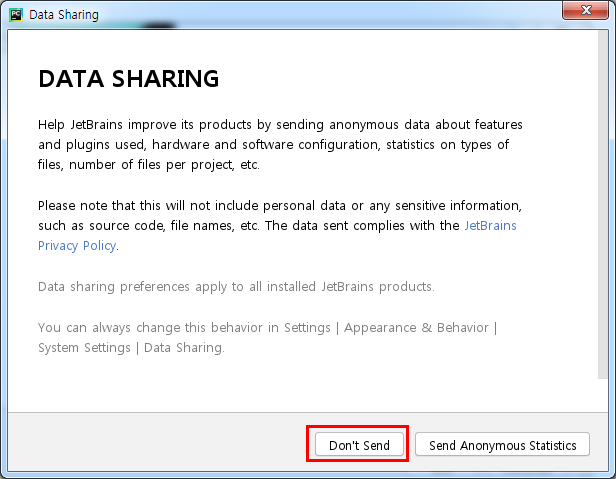Click the DATA SHARING heading
This screenshot has height=479, width=616.
(x=128, y=79)
